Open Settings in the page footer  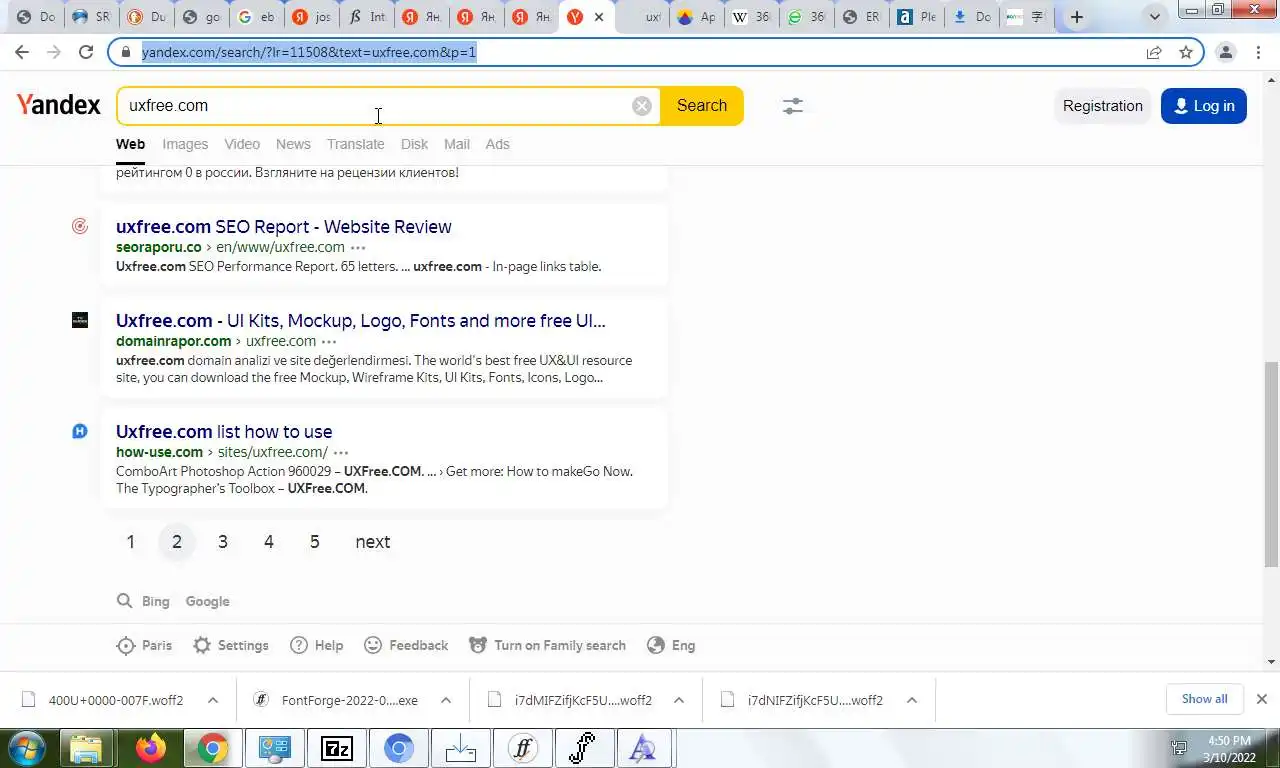[231, 645]
